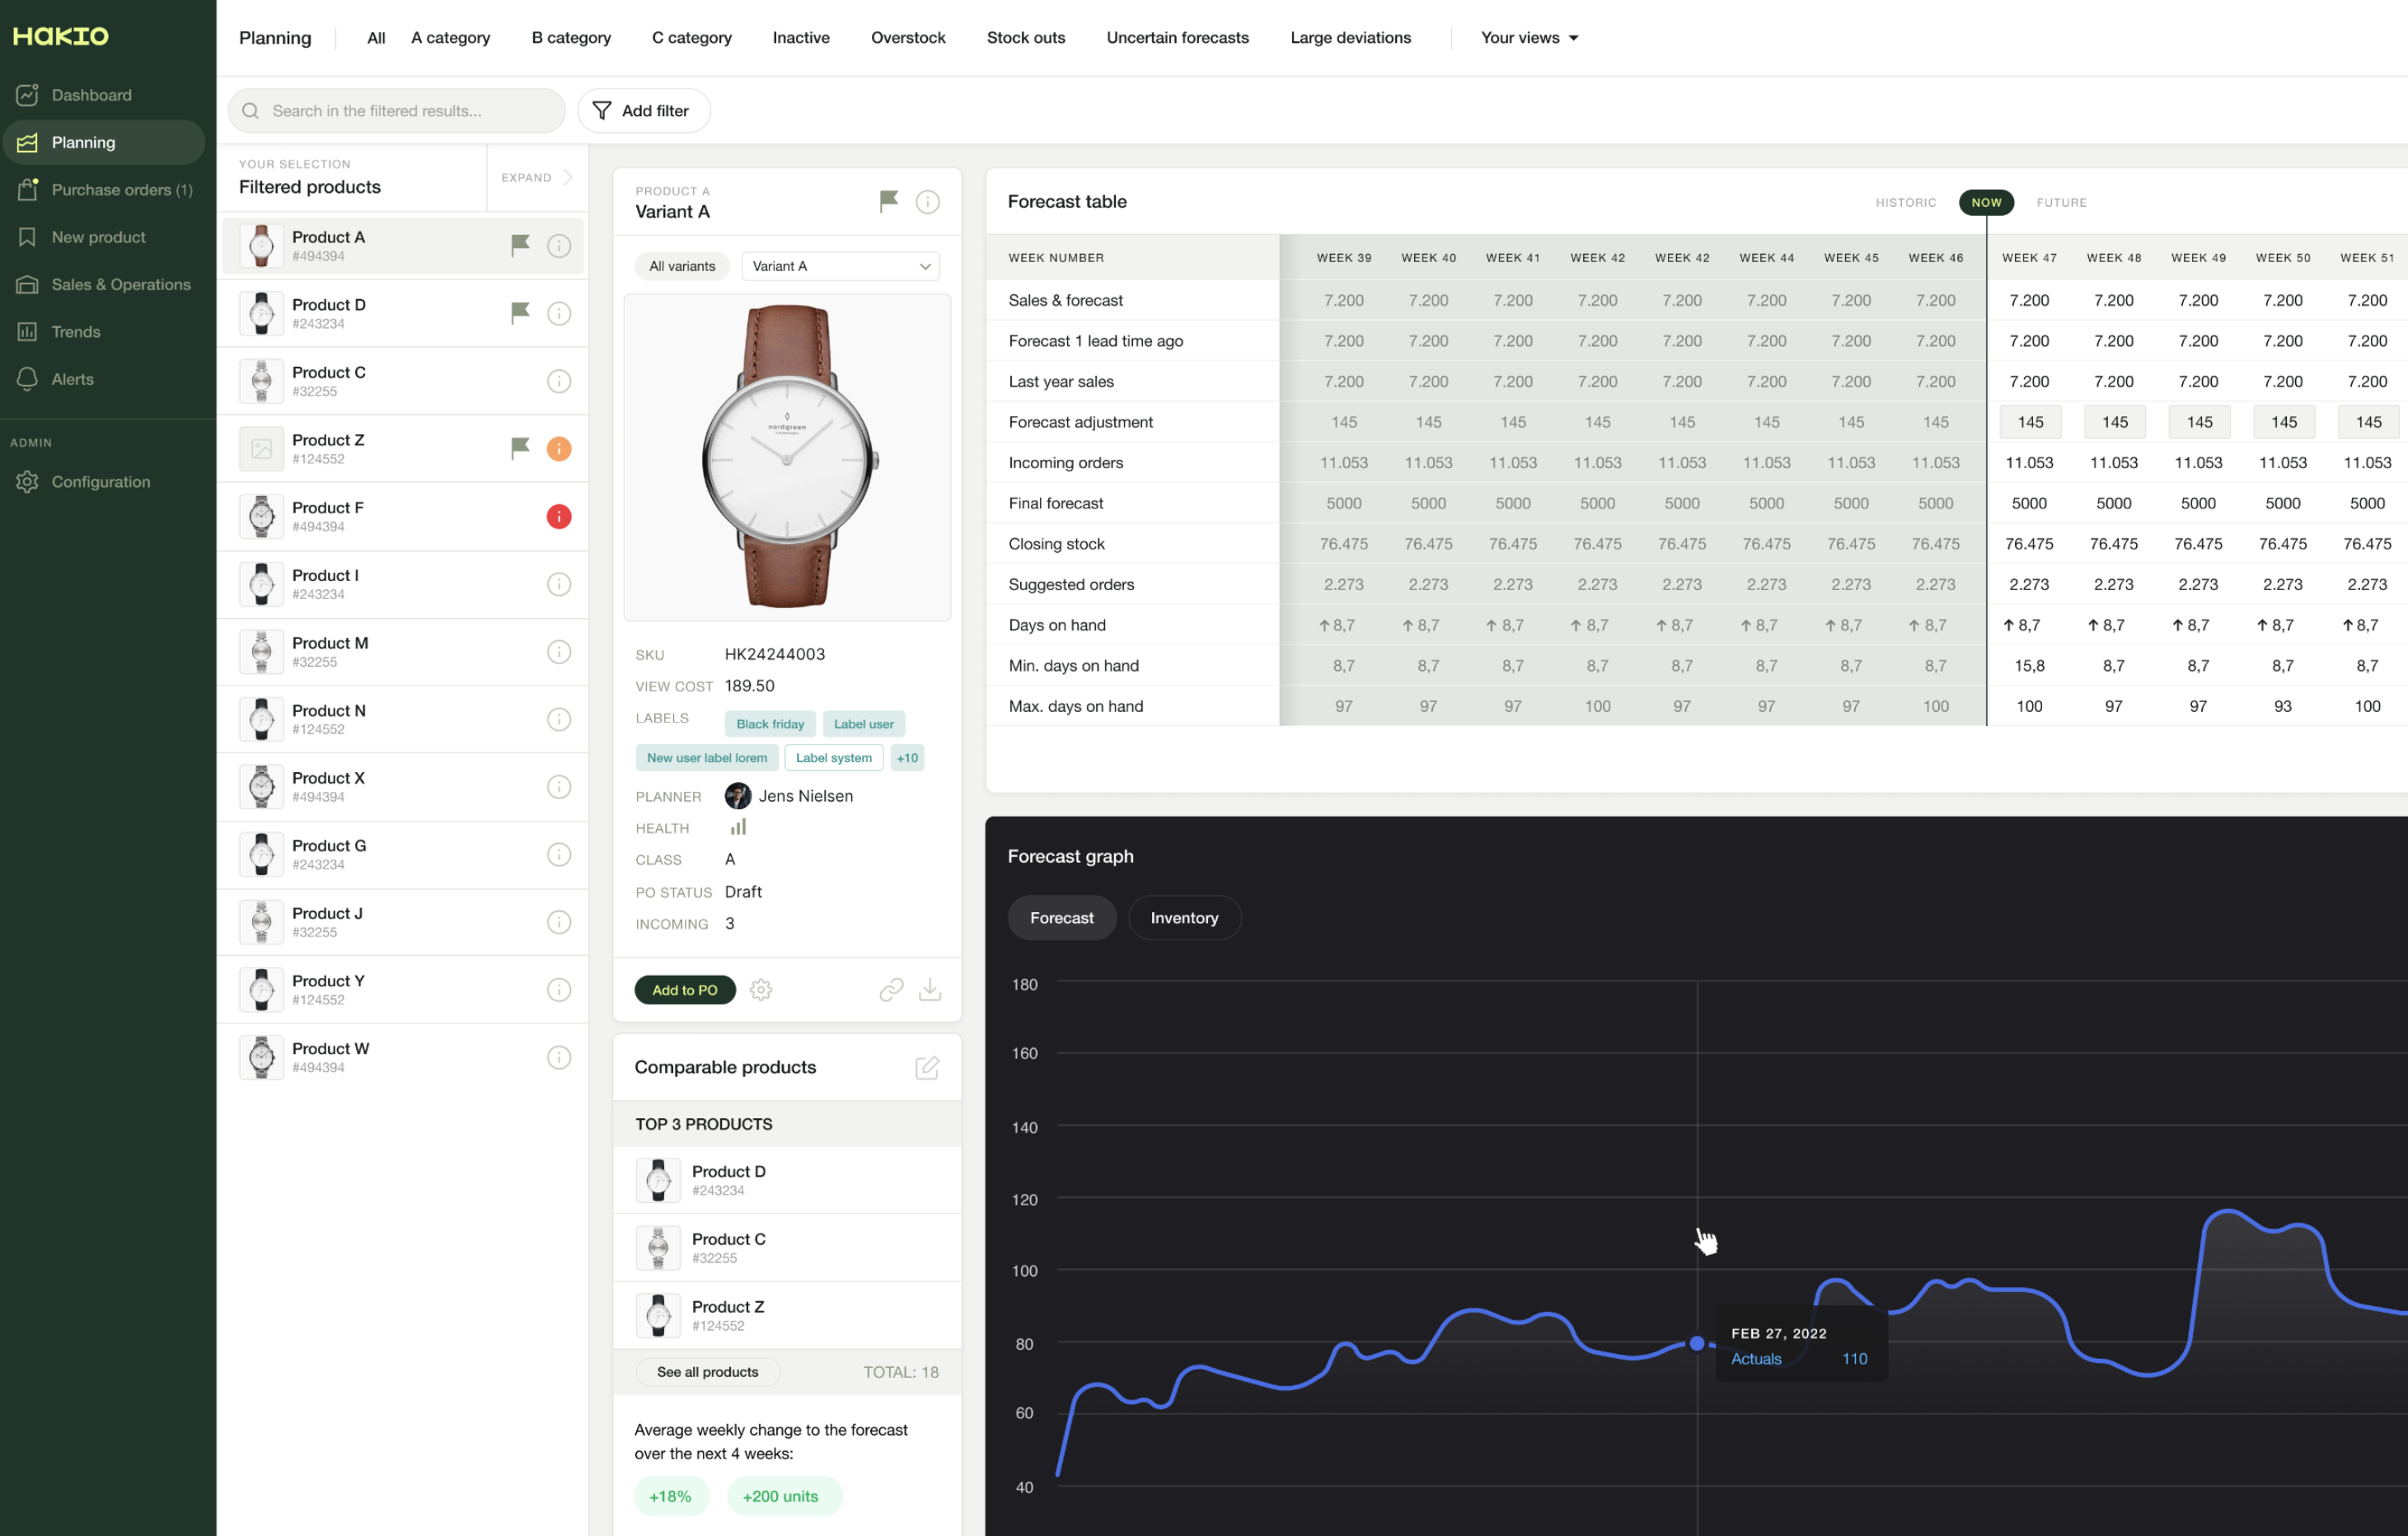Switch to the Stock outs tab
The height and width of the screenshot is (1536, 2408).
(1025, 37)
